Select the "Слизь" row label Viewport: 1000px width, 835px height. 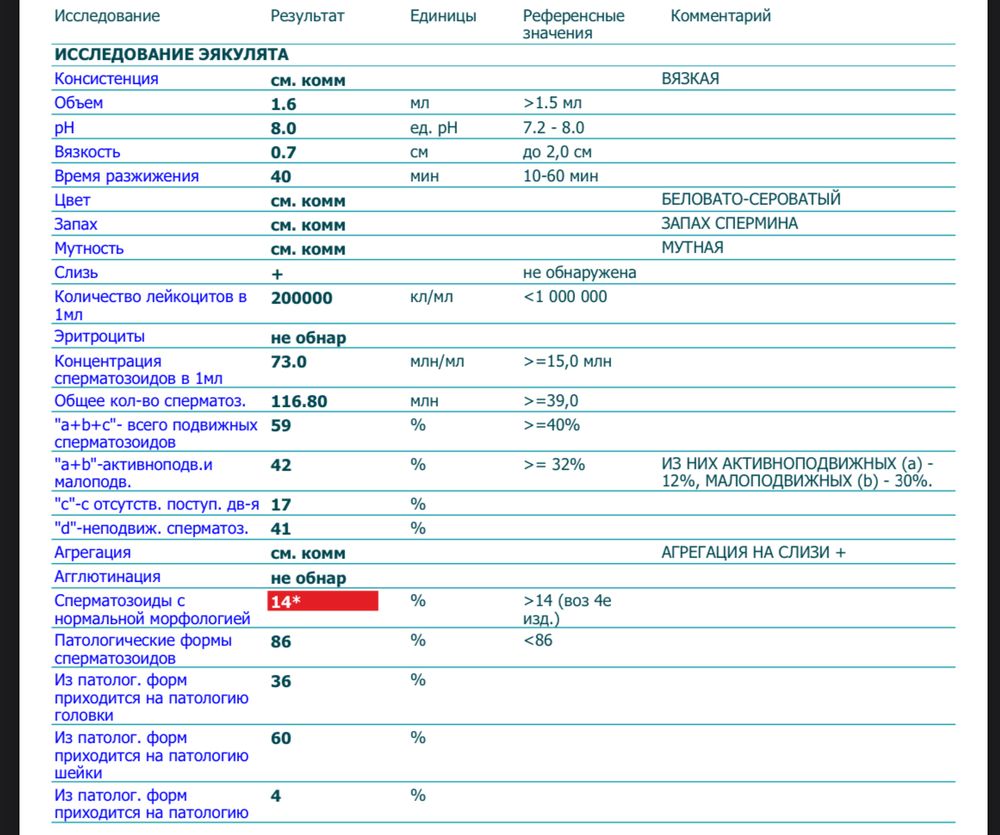pos(76,273)
